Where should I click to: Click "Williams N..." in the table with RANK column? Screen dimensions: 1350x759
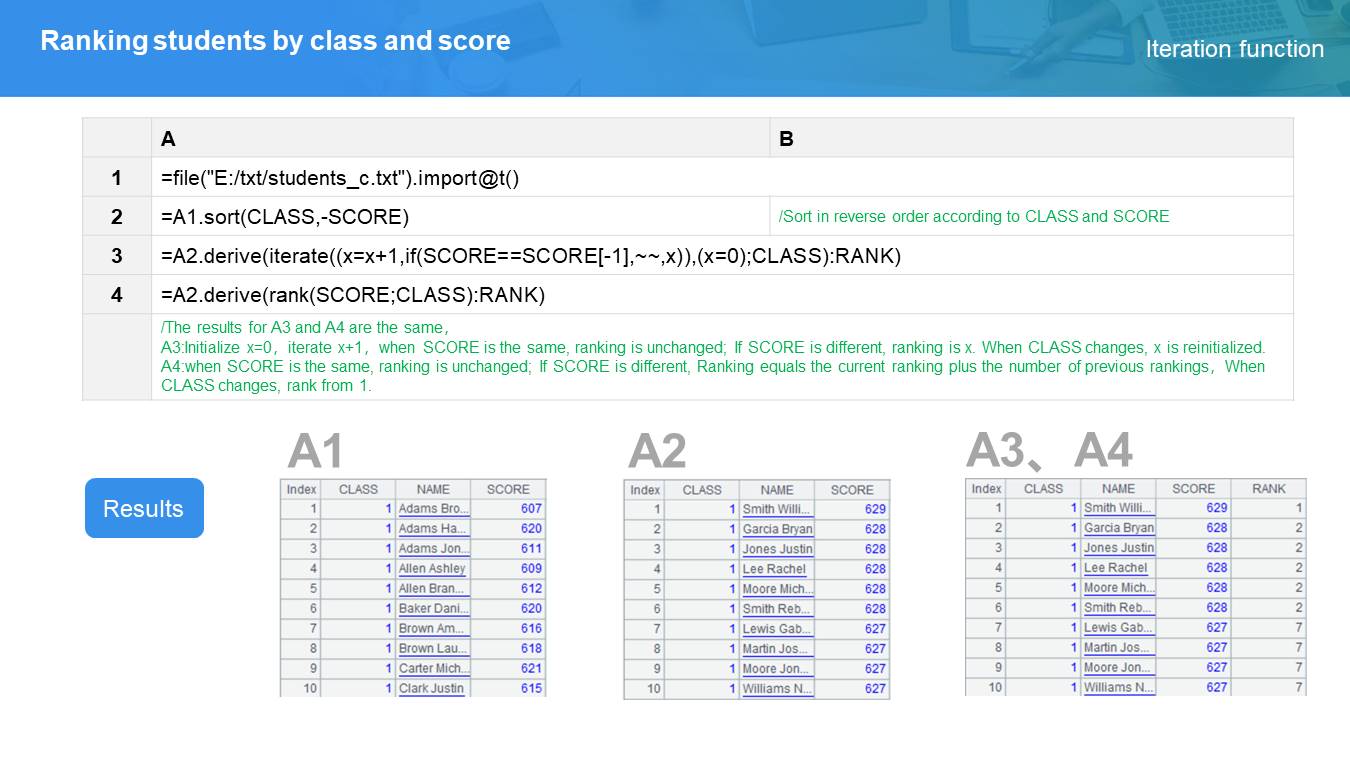(x=1119, y=687)
